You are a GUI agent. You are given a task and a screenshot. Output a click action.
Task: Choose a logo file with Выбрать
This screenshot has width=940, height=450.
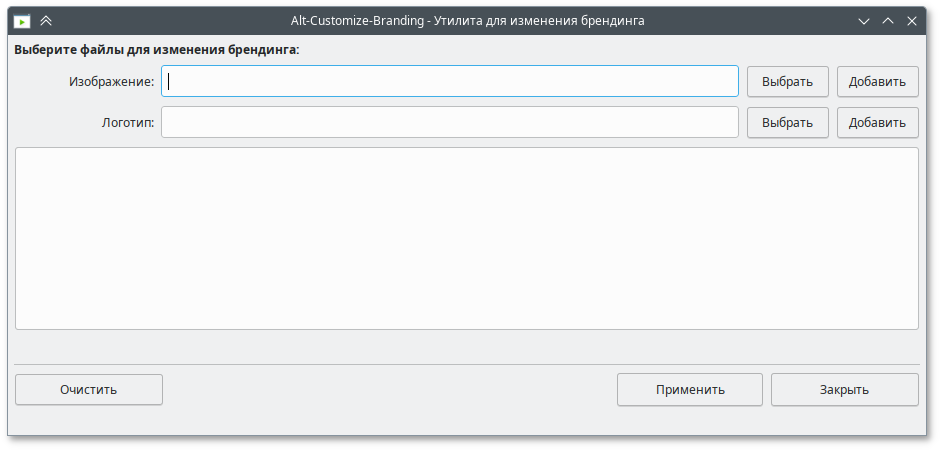[x=787, y=123]
